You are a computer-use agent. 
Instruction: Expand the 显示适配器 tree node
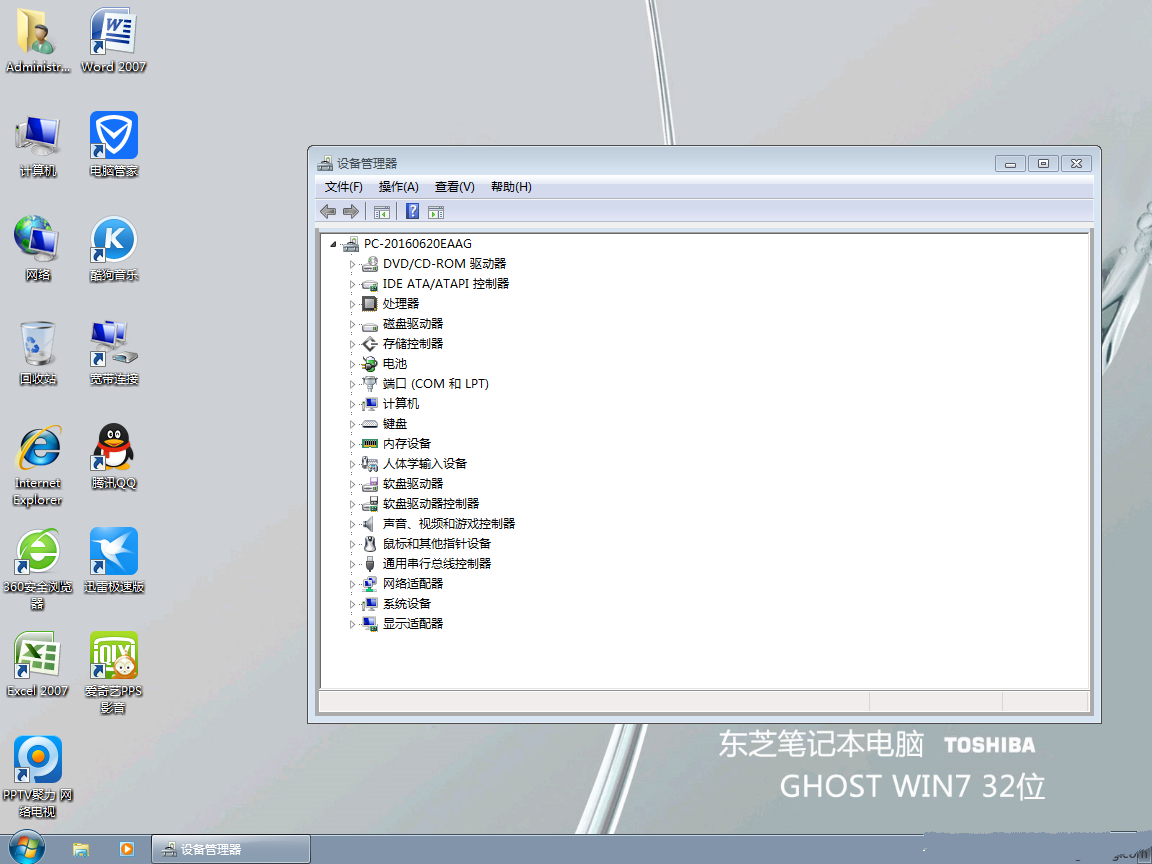click(352, 624)
